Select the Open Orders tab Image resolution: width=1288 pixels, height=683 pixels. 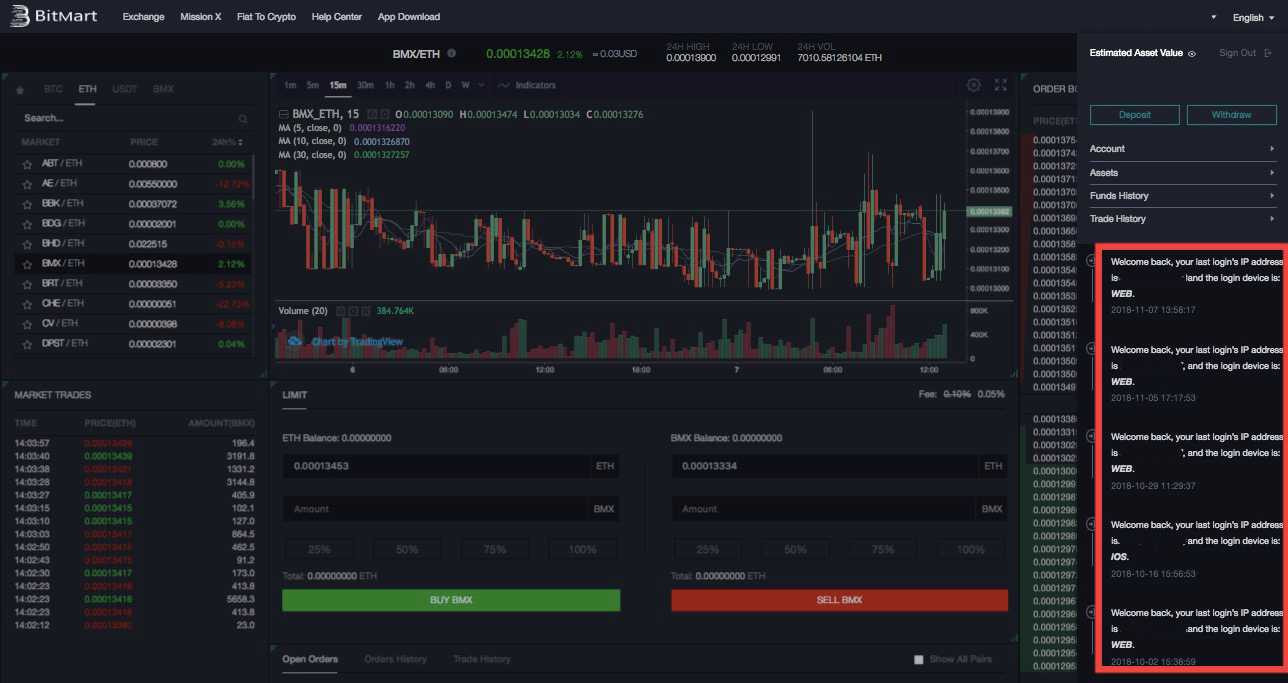click(310, 659)
